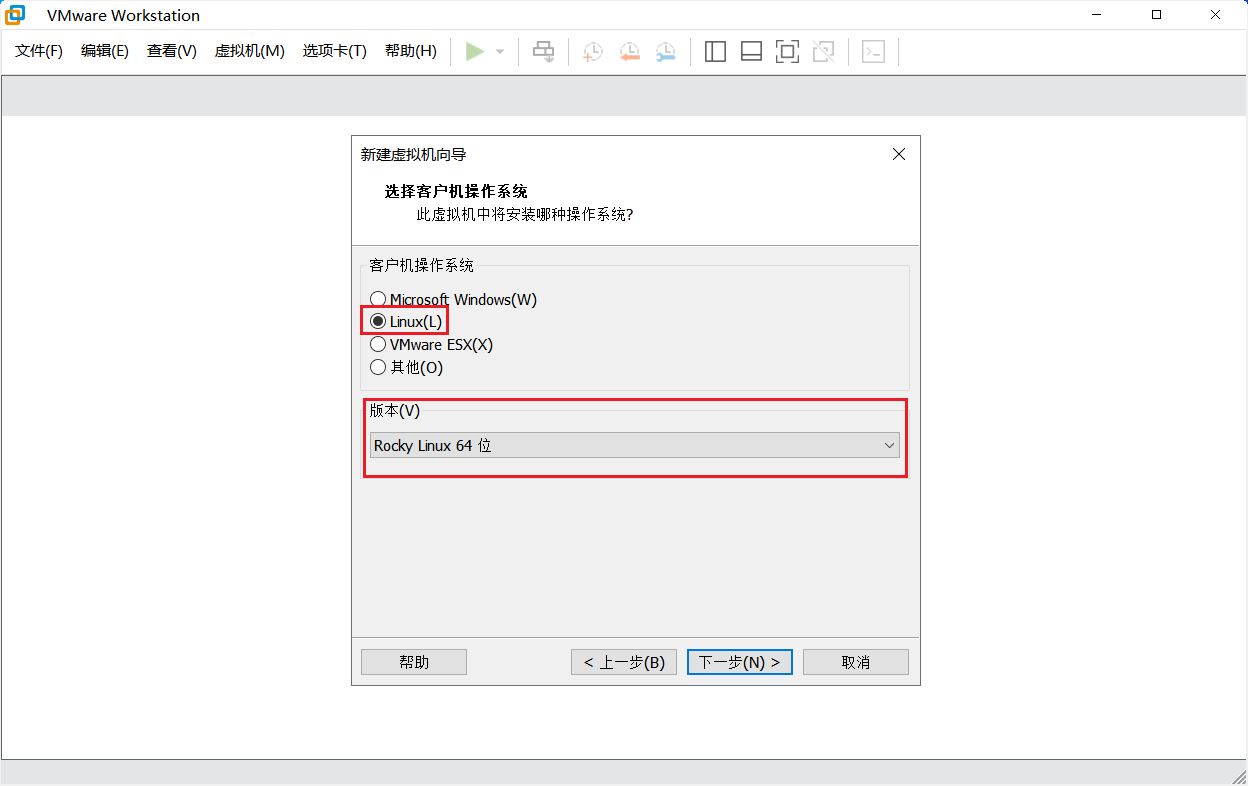Close the 新建虚拟机向导 dialog
1248x786 pixels.
(x=898, y=154)
